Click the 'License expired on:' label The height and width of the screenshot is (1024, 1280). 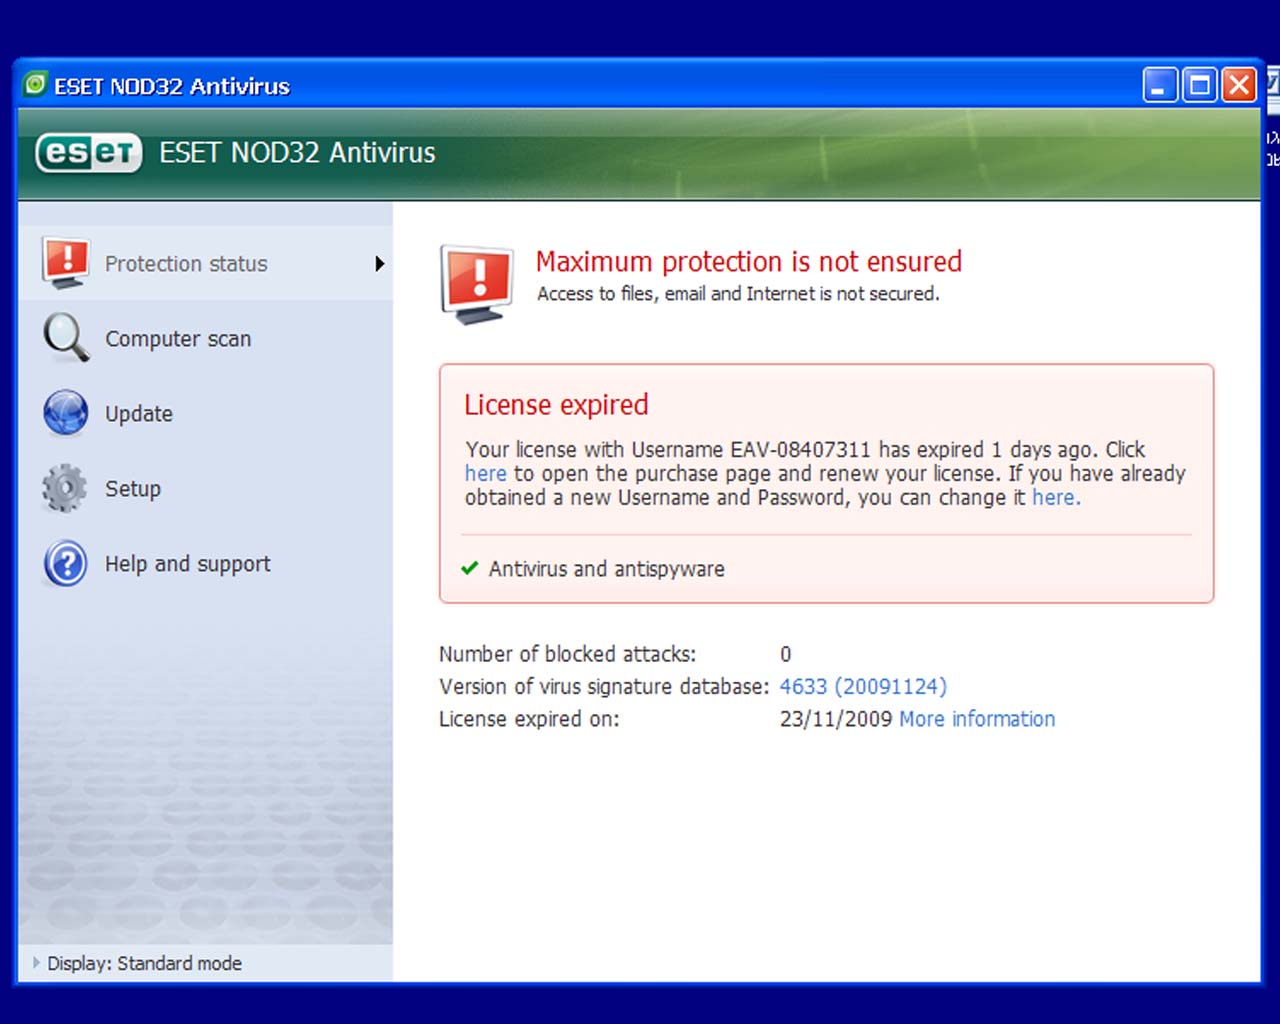click(529, 719)
